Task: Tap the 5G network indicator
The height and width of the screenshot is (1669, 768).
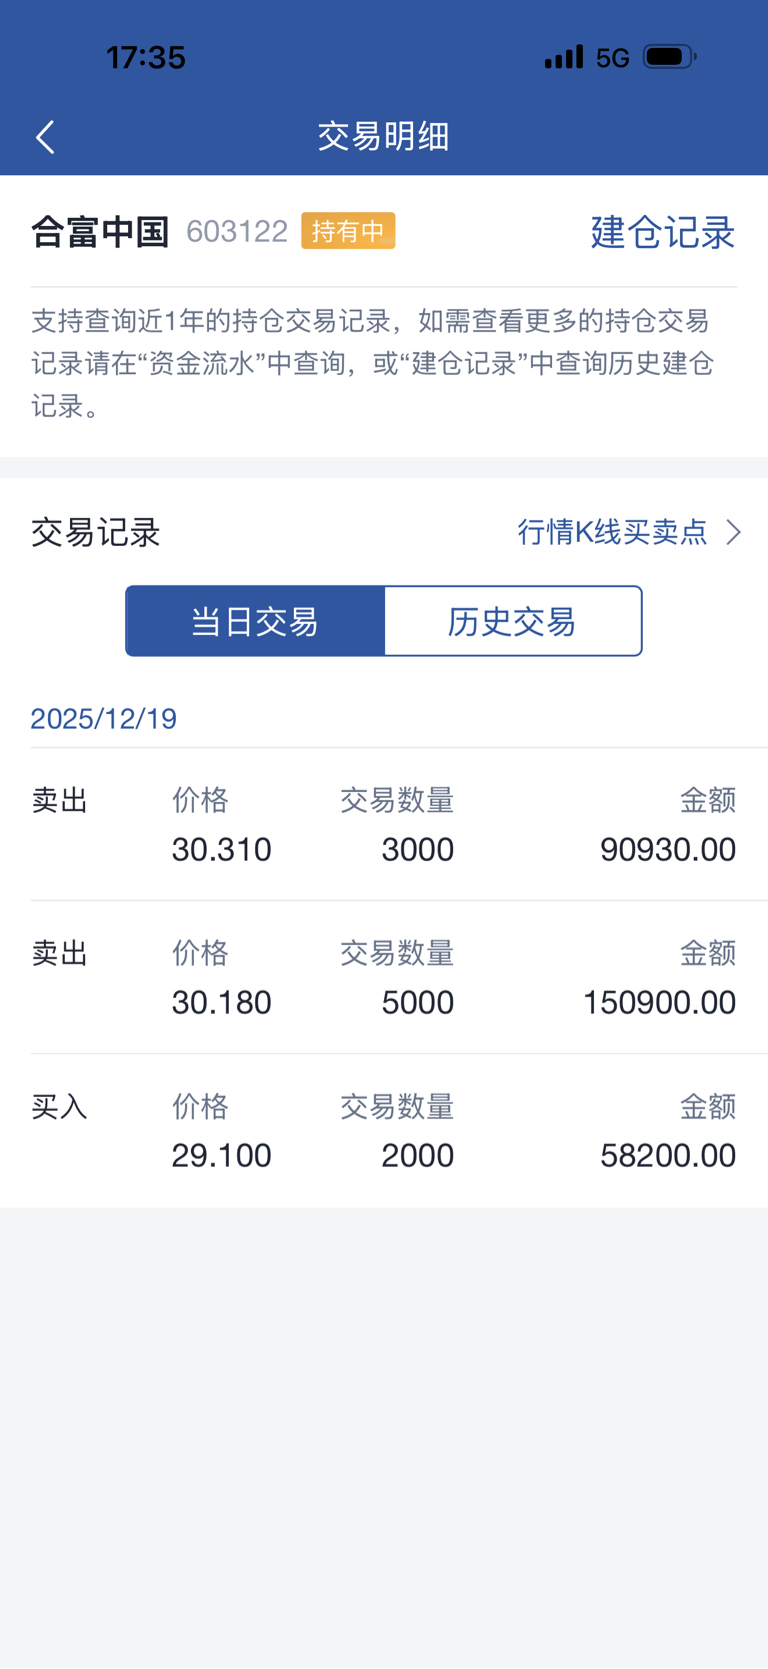Action: (x=612, y=58)
